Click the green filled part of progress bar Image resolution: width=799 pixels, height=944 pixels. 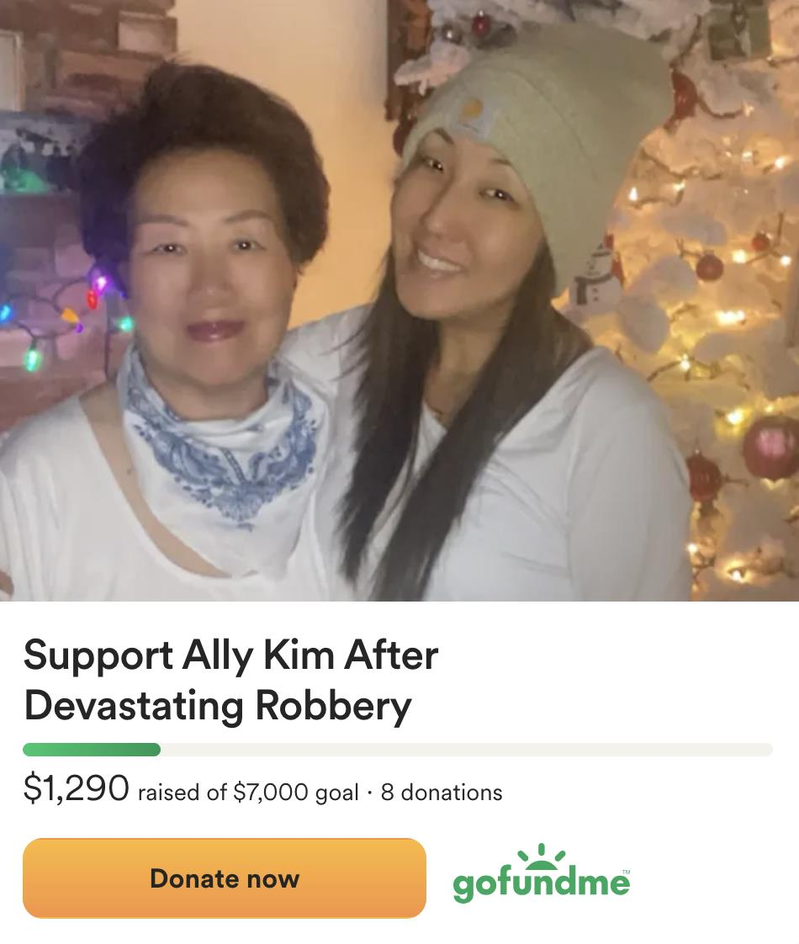click(92, 750)
